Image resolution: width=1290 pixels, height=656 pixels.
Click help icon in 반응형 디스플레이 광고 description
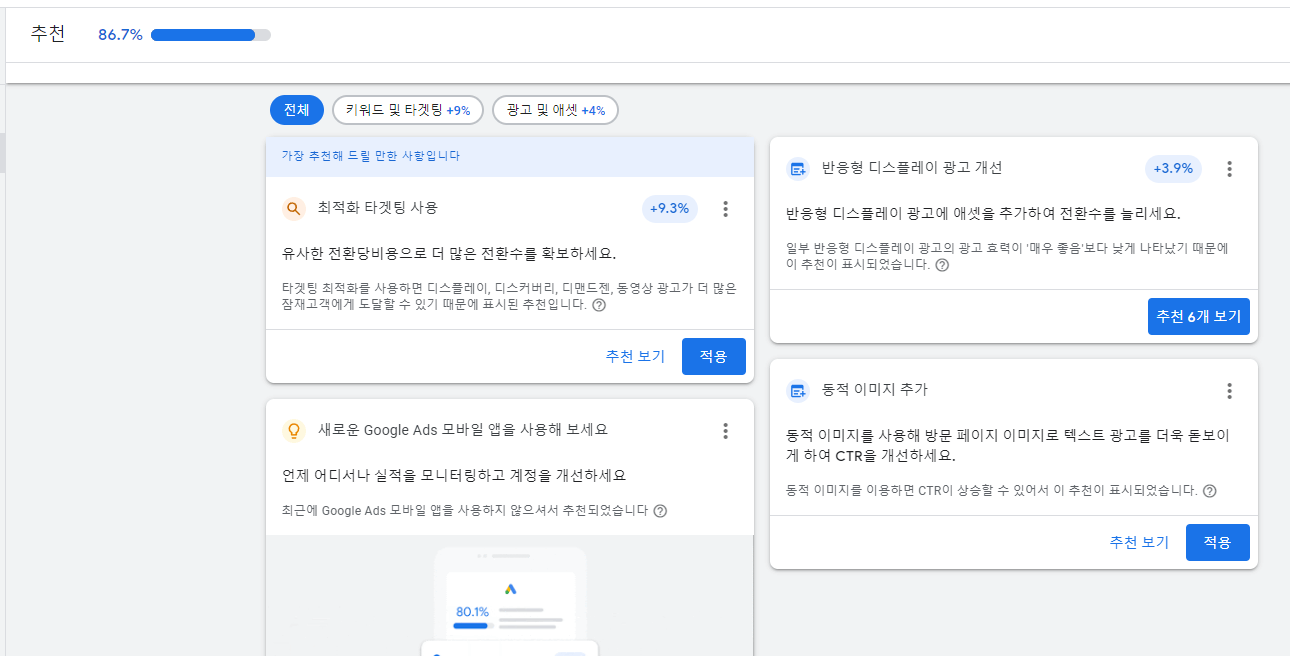coord(941,265)
